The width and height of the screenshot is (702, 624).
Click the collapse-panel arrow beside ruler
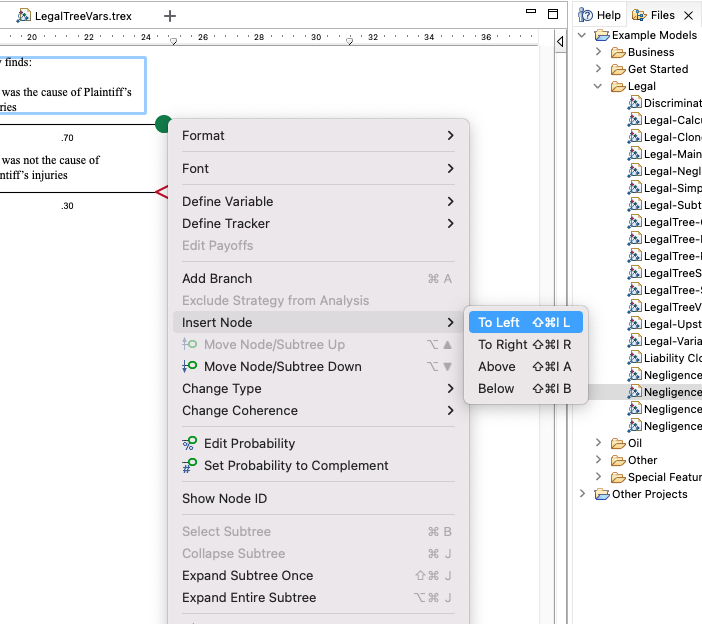[560, 41]
